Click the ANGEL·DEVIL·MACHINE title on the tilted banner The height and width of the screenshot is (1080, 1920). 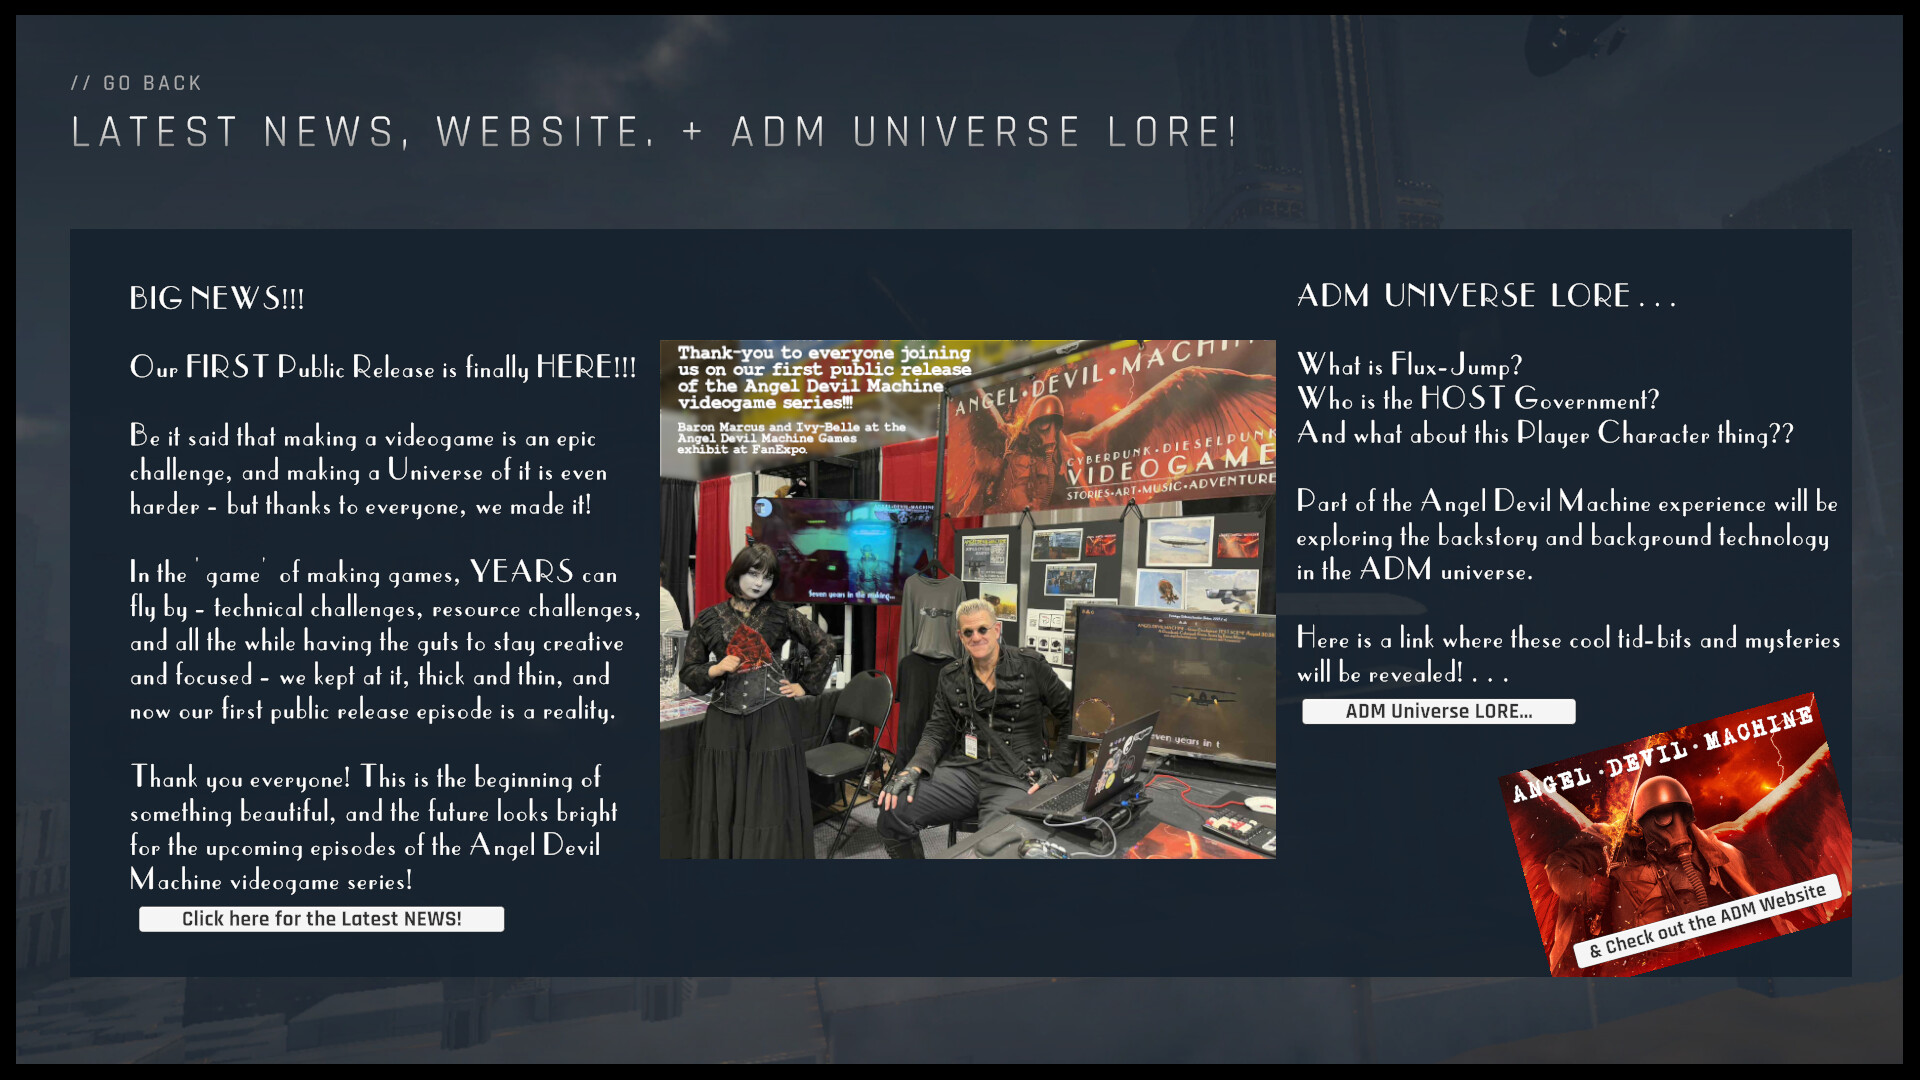(1661, 756)
